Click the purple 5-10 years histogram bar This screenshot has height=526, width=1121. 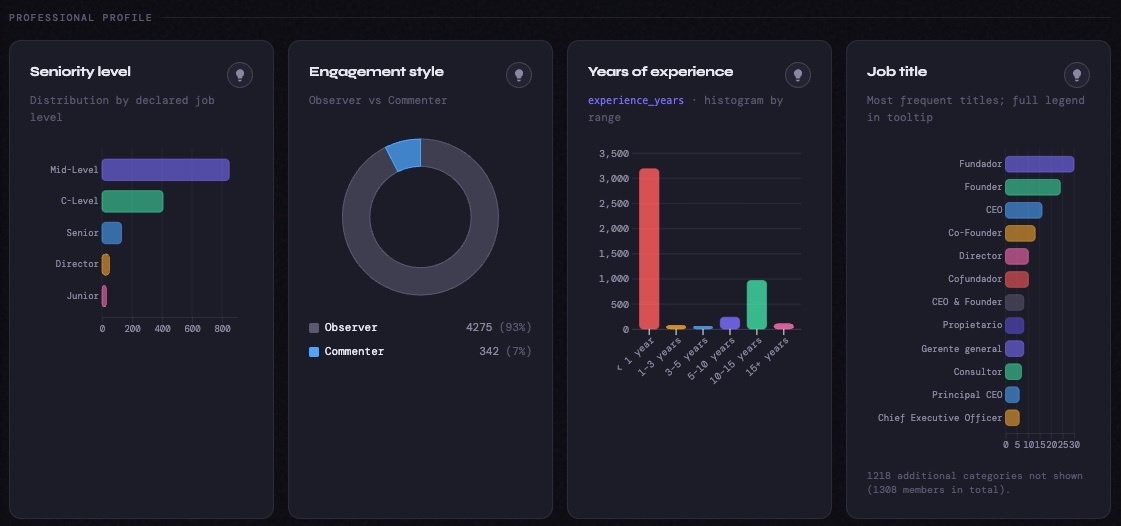pos(730,323)
